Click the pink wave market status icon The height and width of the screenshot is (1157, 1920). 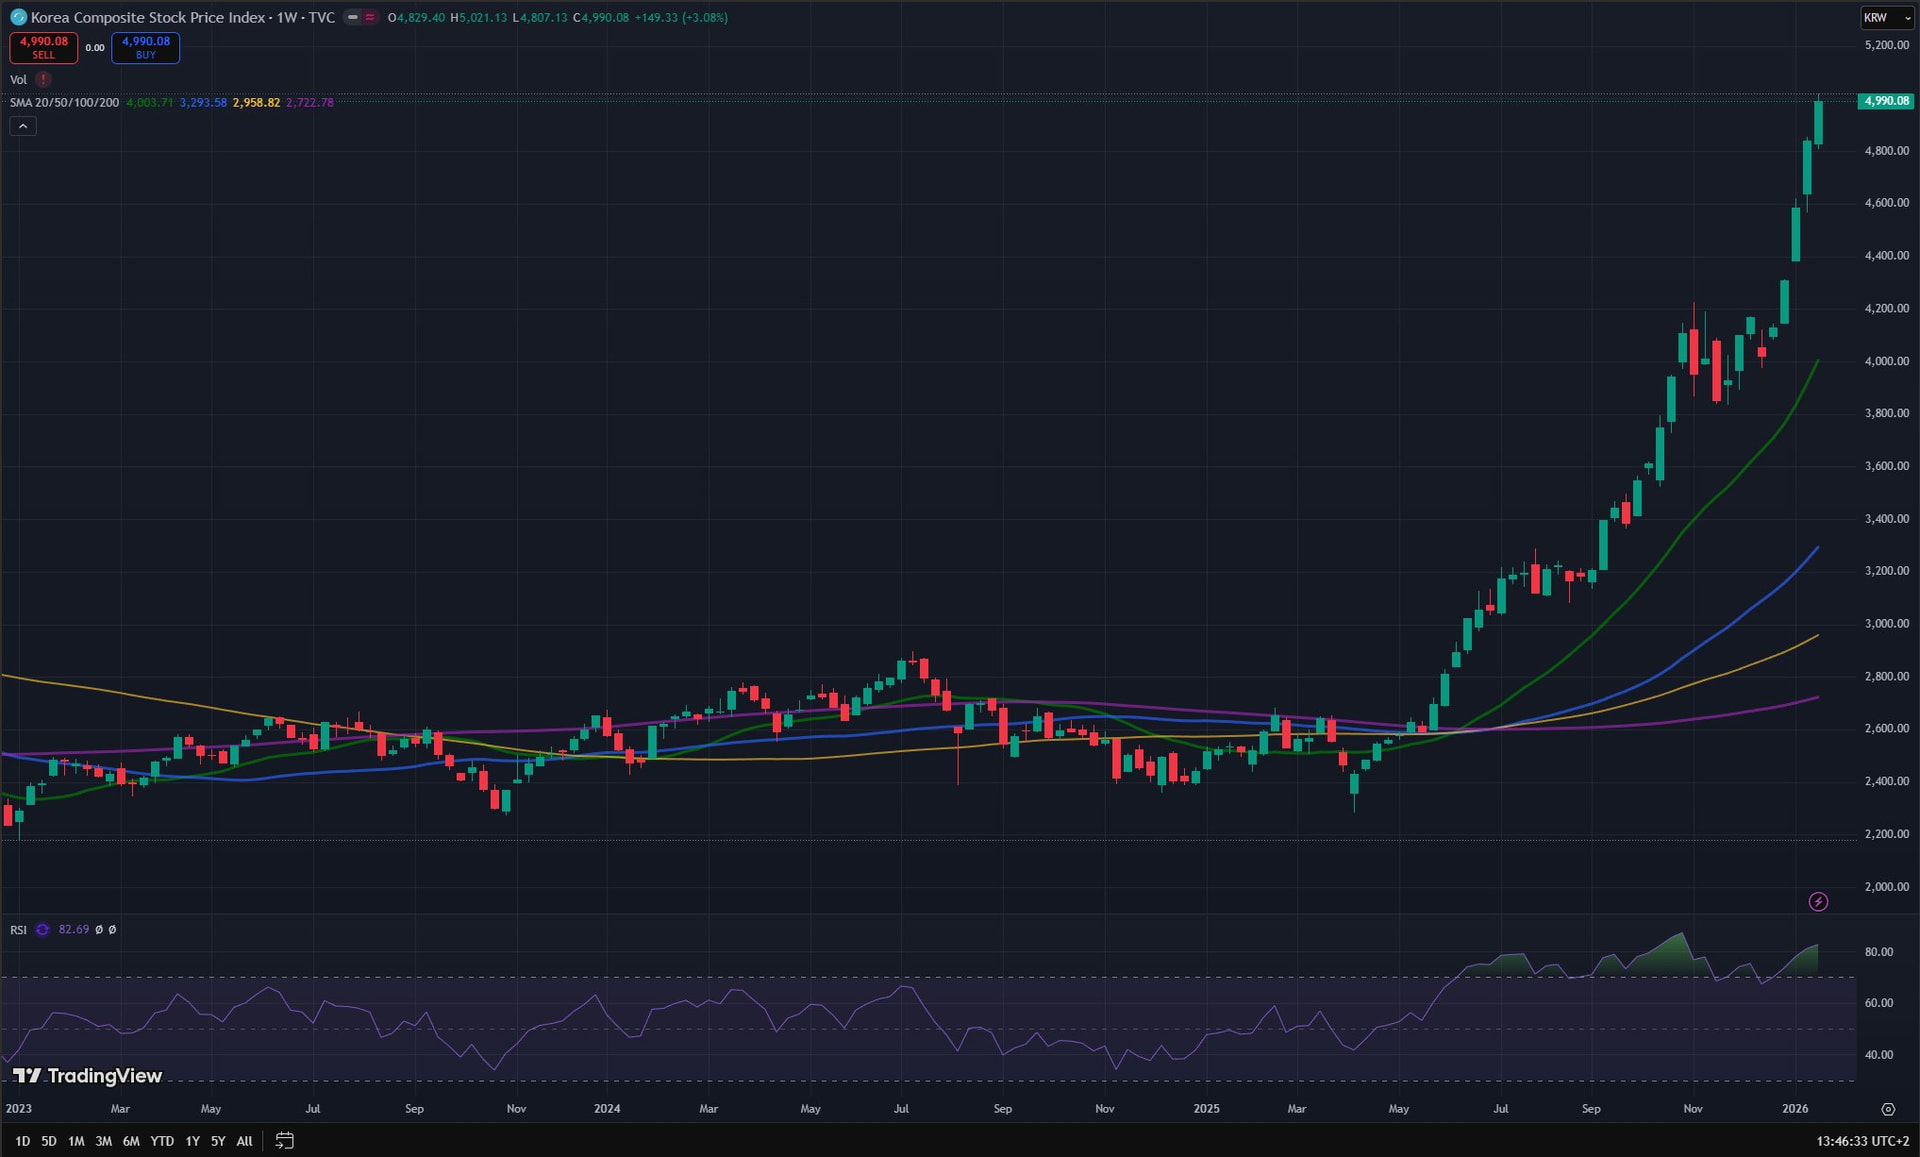370,17
